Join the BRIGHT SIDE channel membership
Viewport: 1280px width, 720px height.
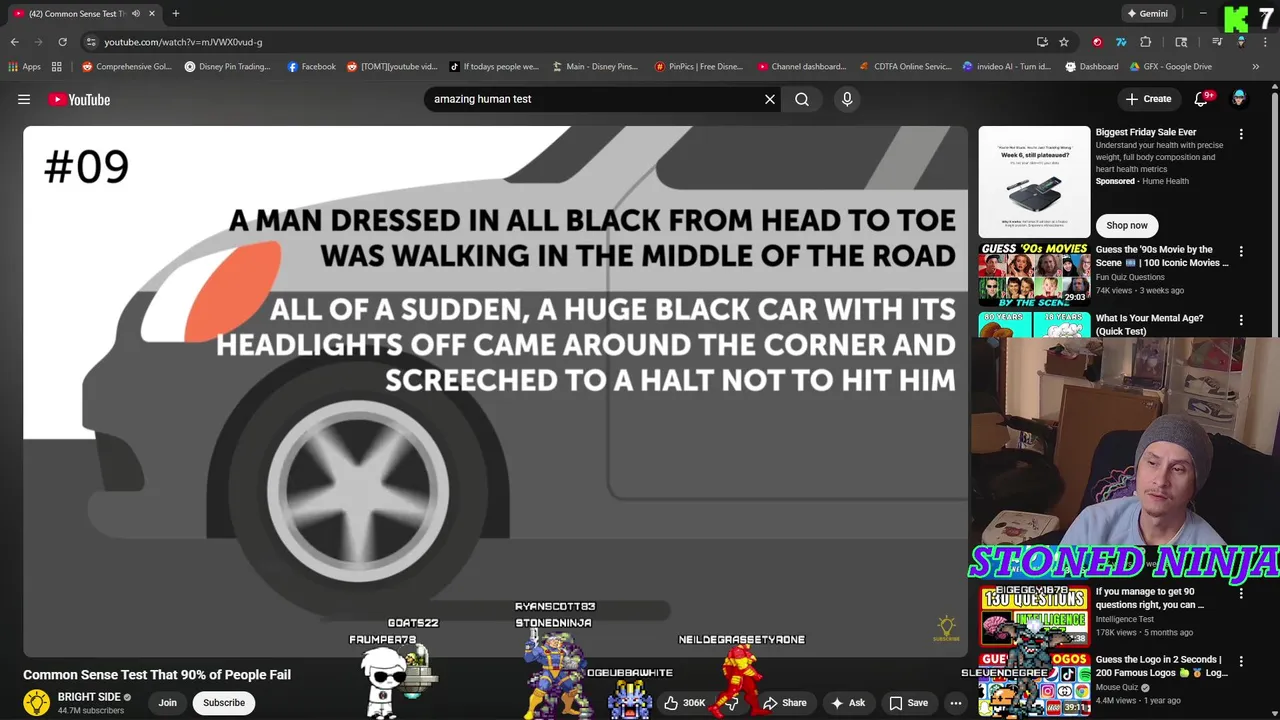pyautogui.click(x=167, y=702)
